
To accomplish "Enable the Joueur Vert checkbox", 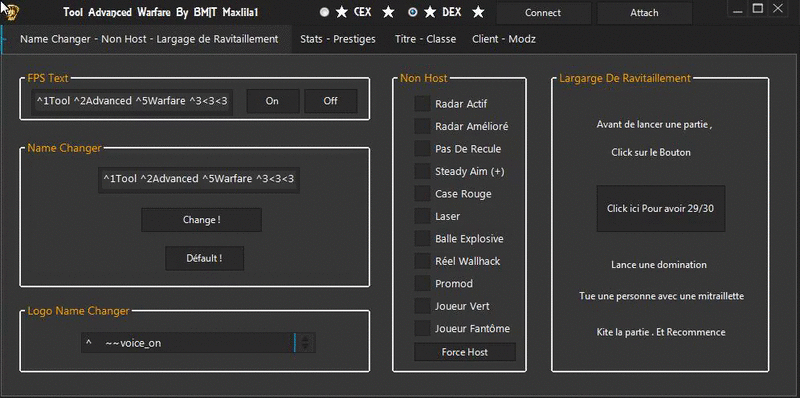I will [422, 306].
